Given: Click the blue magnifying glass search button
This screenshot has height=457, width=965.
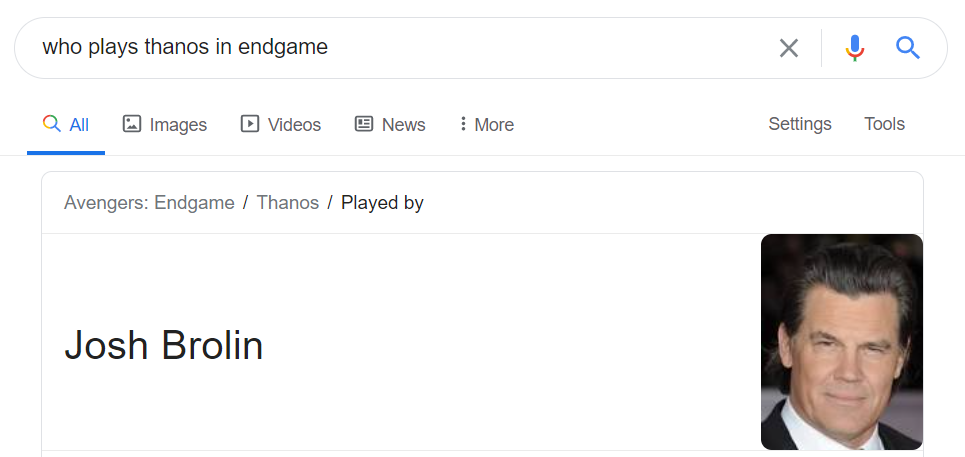Looking at the screenshot, I should click(x=908, y=47).
